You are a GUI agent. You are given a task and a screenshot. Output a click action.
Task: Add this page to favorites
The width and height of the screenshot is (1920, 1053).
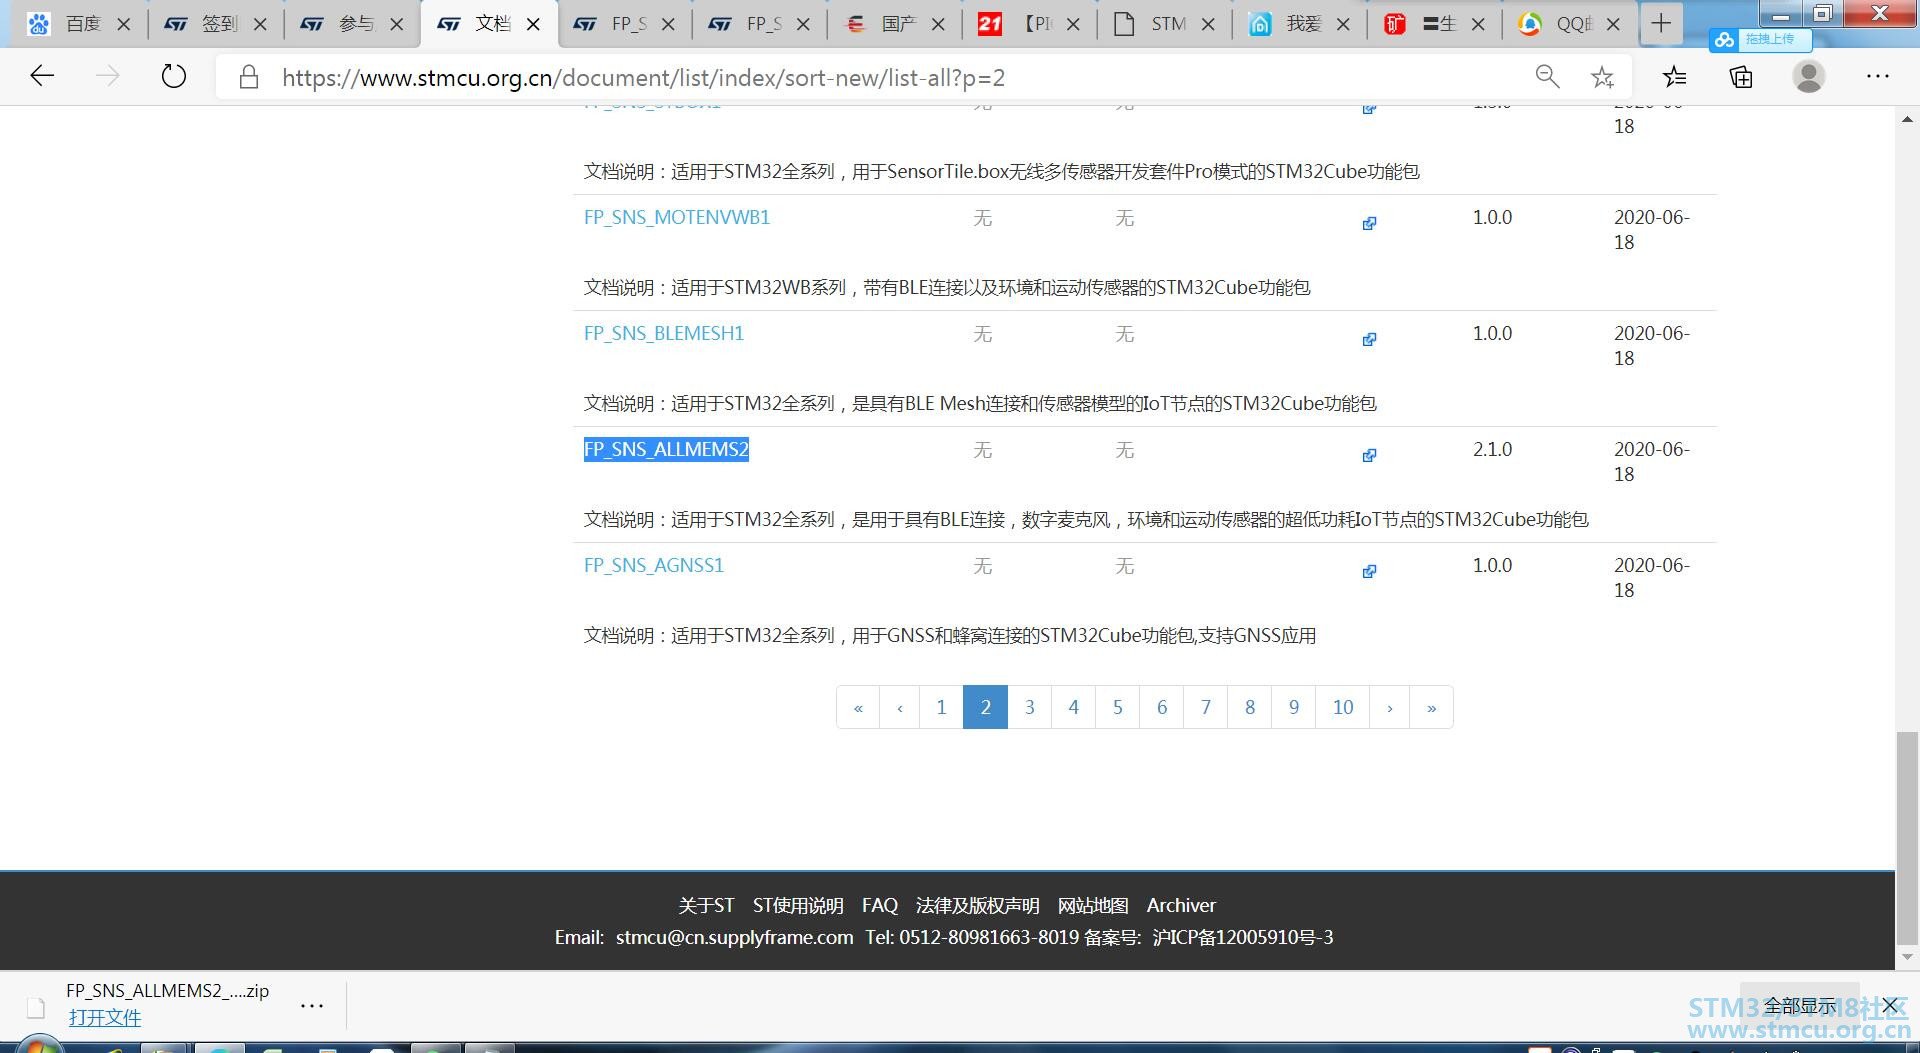click(1603, 77)
